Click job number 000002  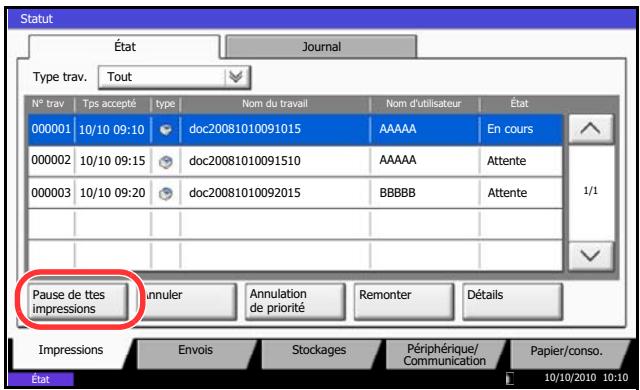tap(51, 160)
